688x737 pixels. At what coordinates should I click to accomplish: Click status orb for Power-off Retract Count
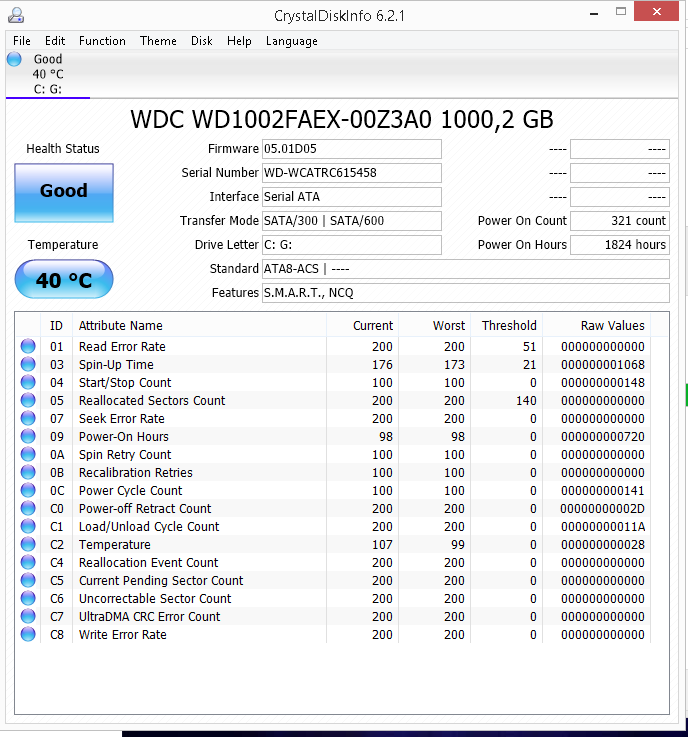coord(28,509)
